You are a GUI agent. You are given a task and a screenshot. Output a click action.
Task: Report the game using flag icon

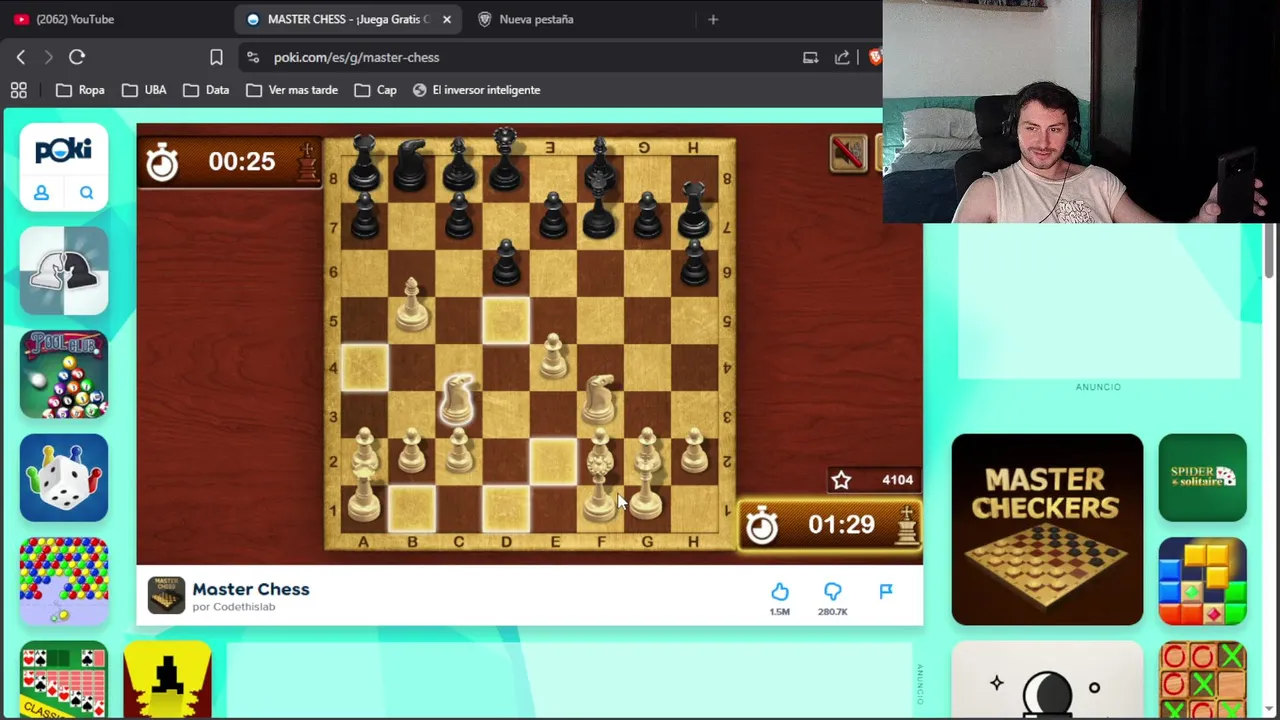point(886,591)
